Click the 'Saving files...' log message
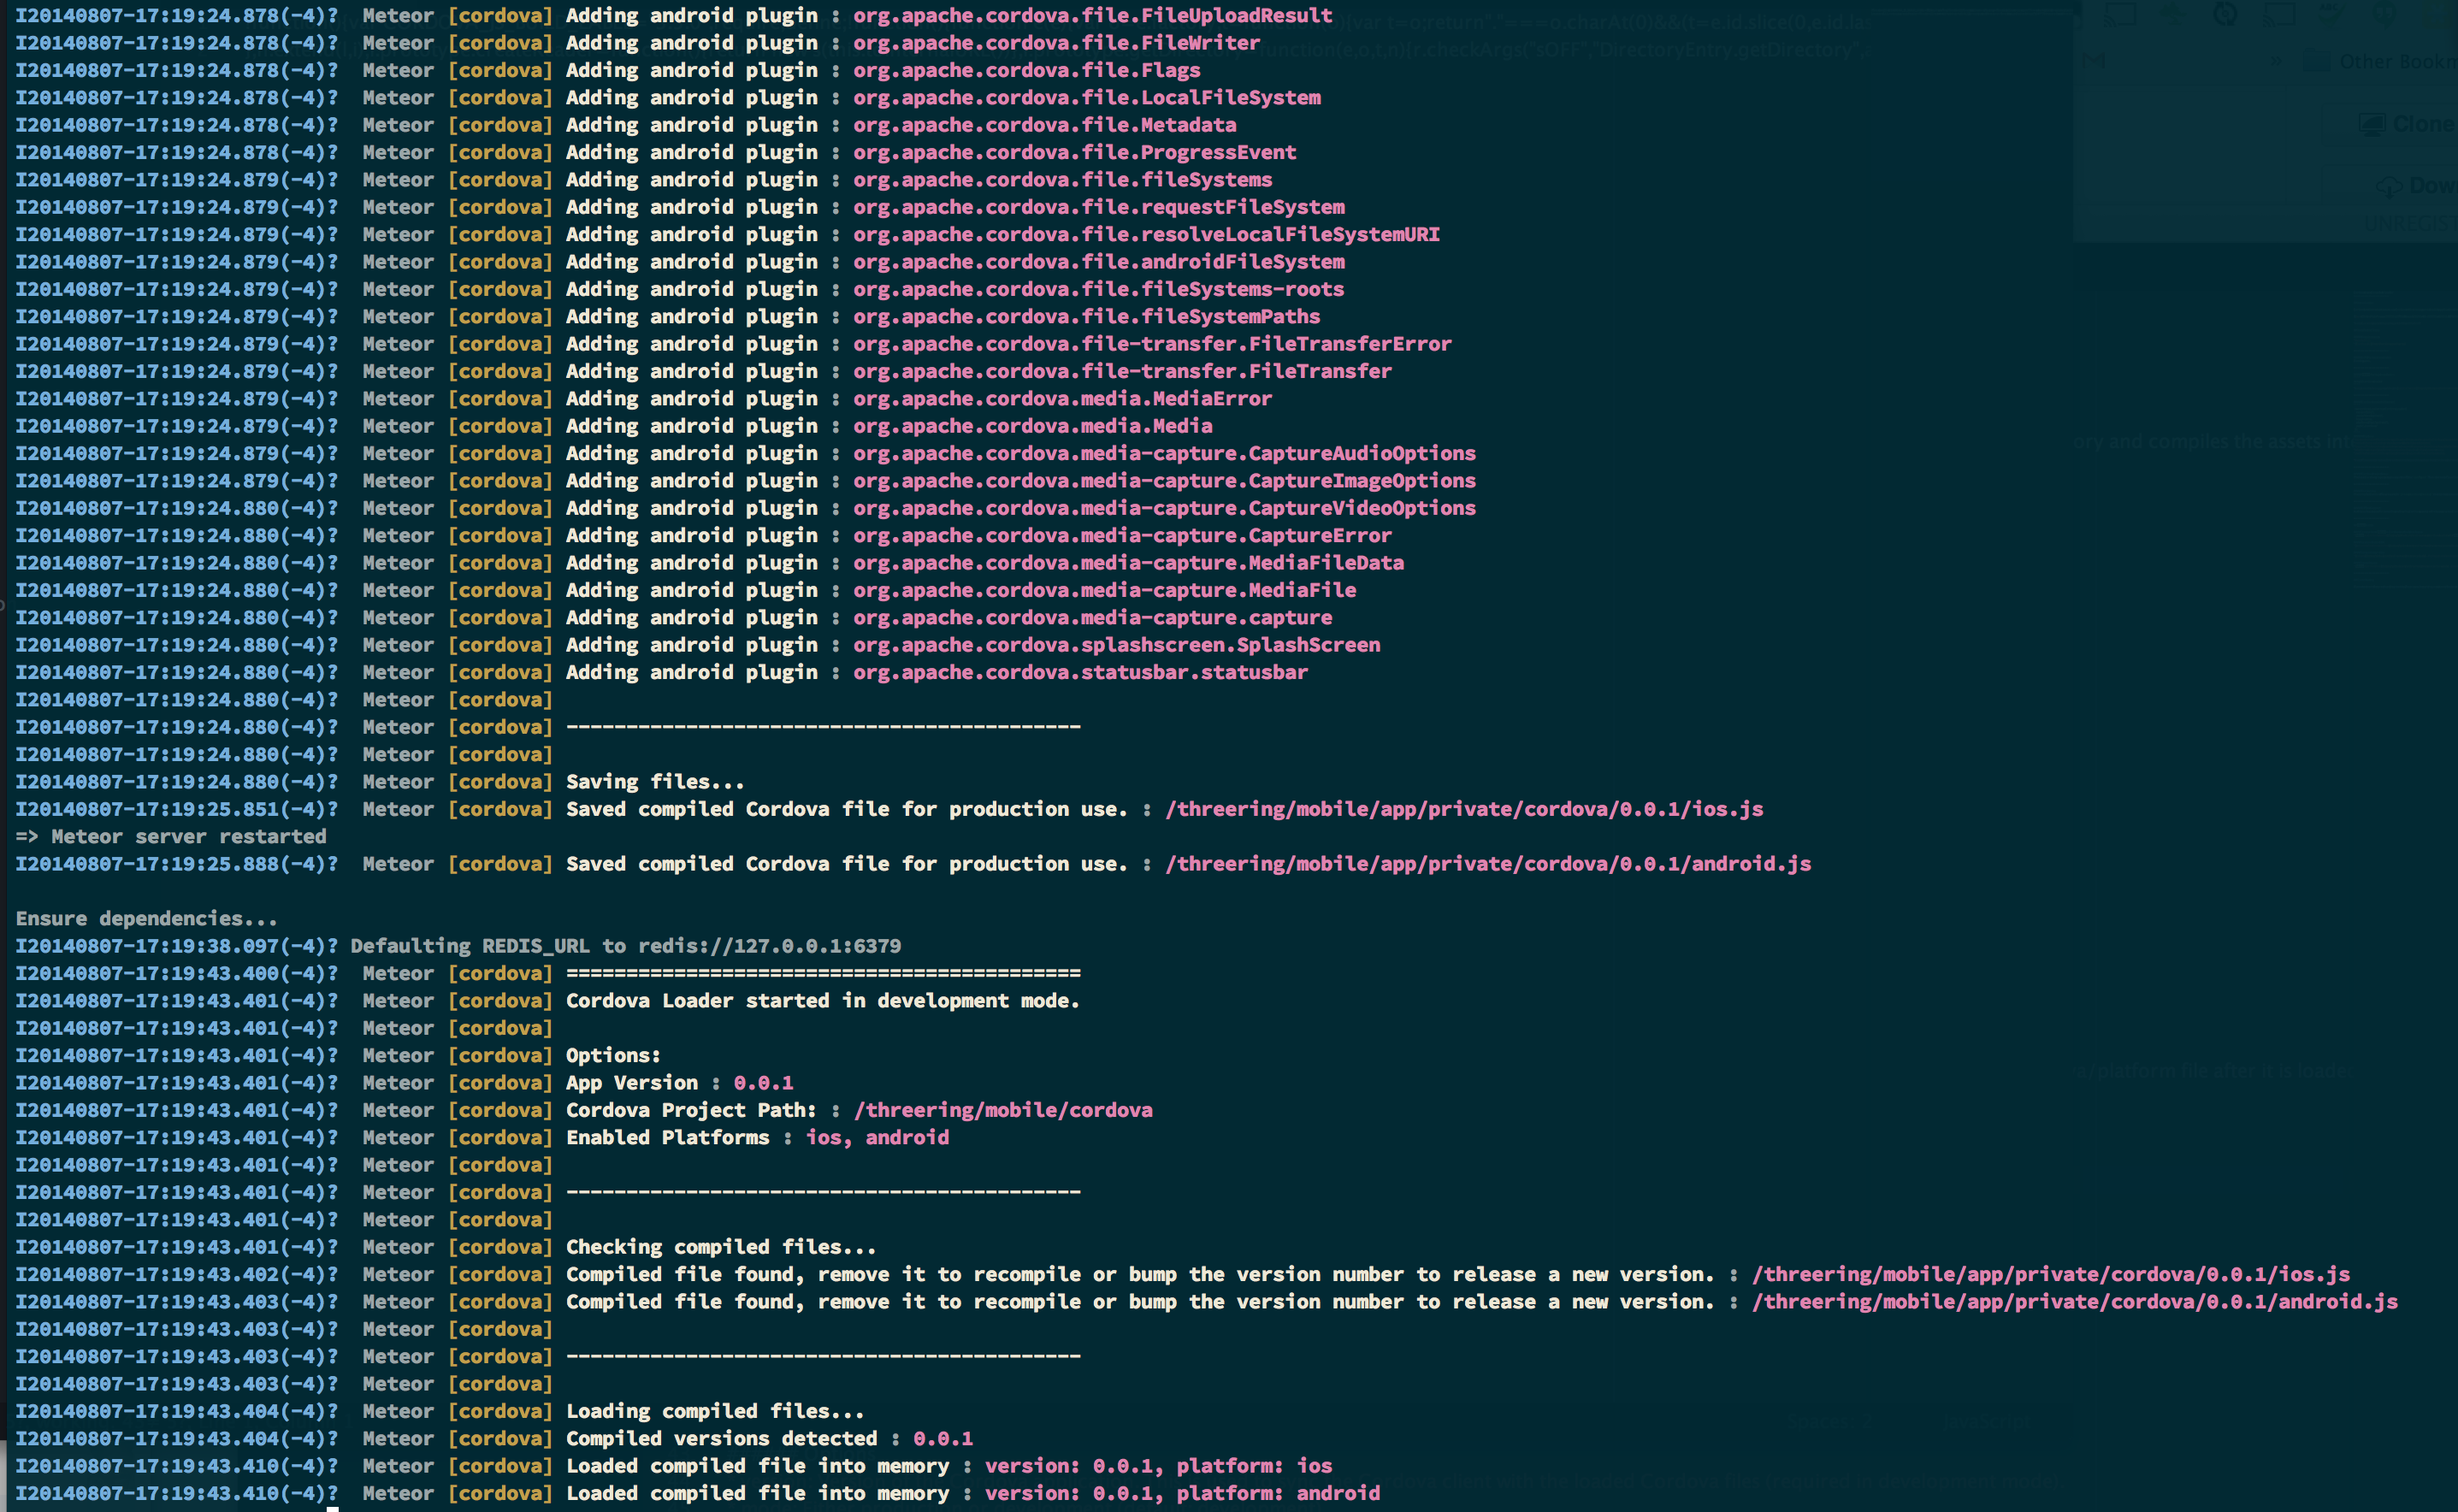Screen dimensions: 2458x1512 655,782
